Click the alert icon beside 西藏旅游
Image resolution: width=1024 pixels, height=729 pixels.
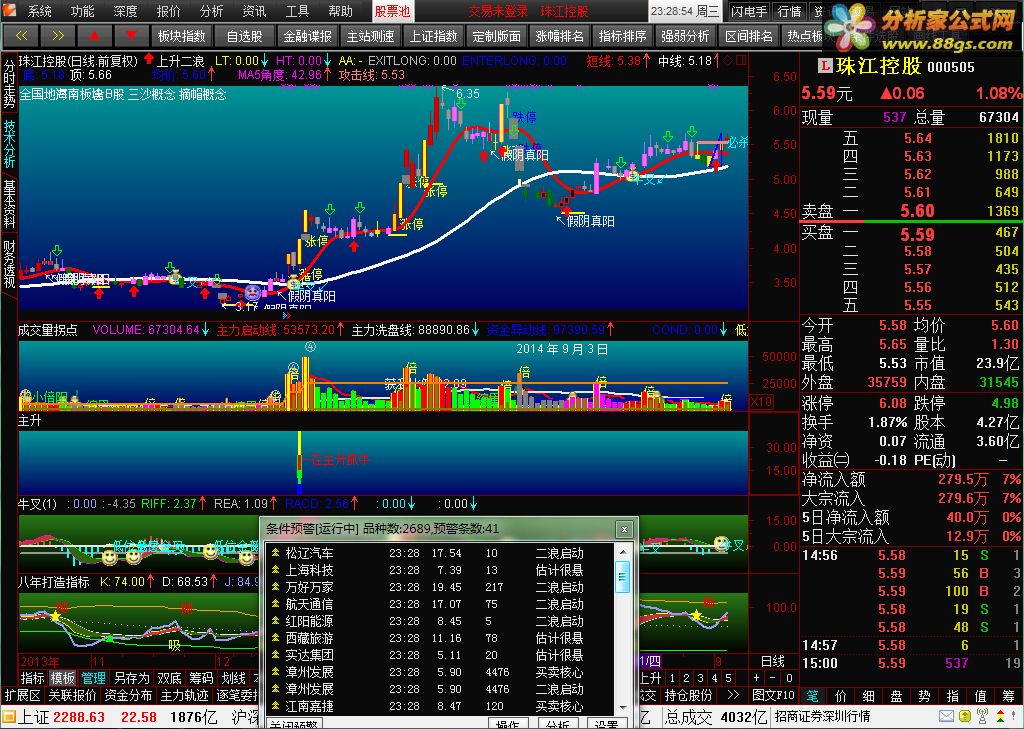[276, 638]
